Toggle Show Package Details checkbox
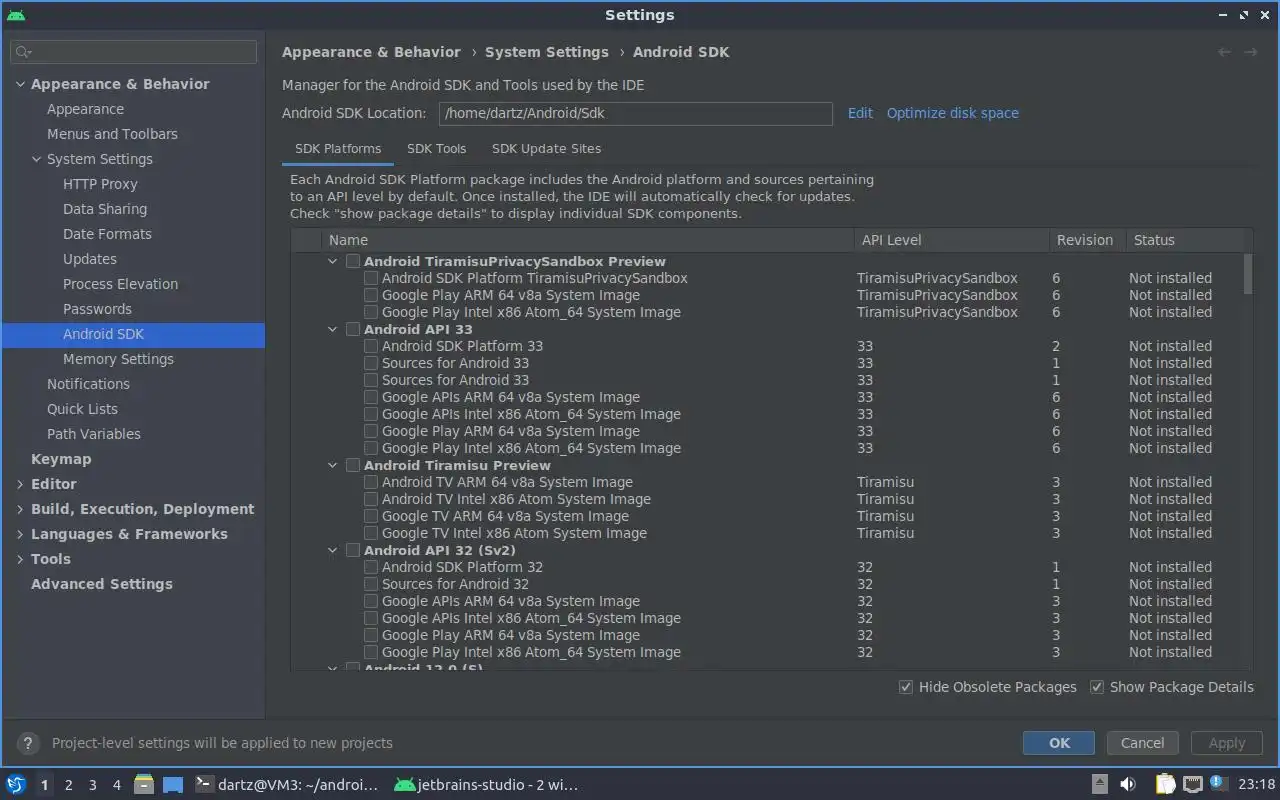The height and width of the screenshot is (800, 1280). [x=1097, y=687]
